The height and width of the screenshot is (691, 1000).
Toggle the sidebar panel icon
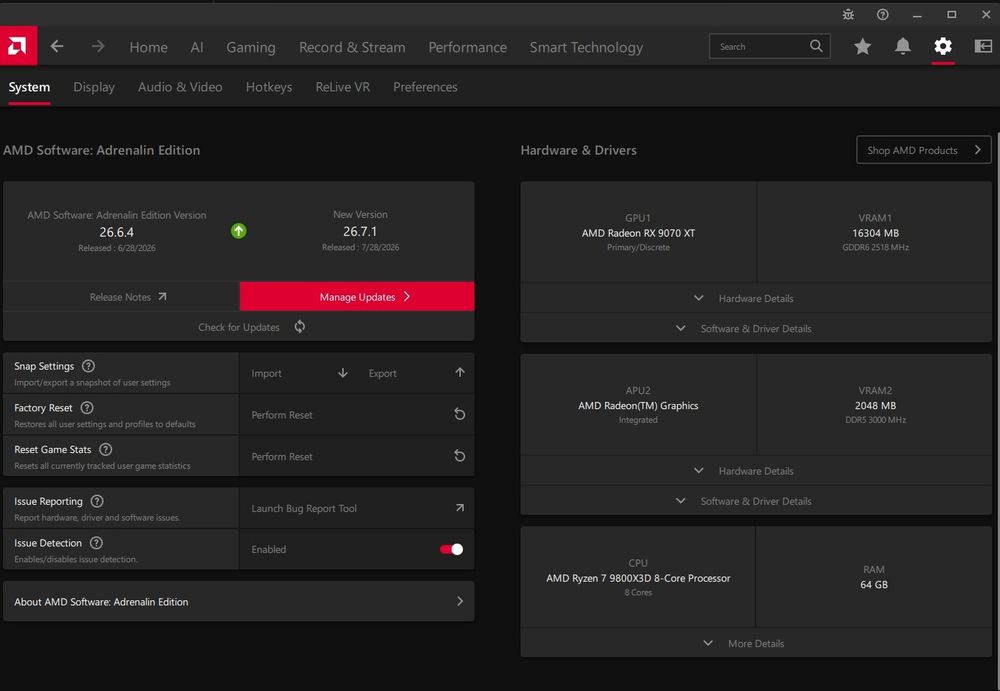point(983,46)
